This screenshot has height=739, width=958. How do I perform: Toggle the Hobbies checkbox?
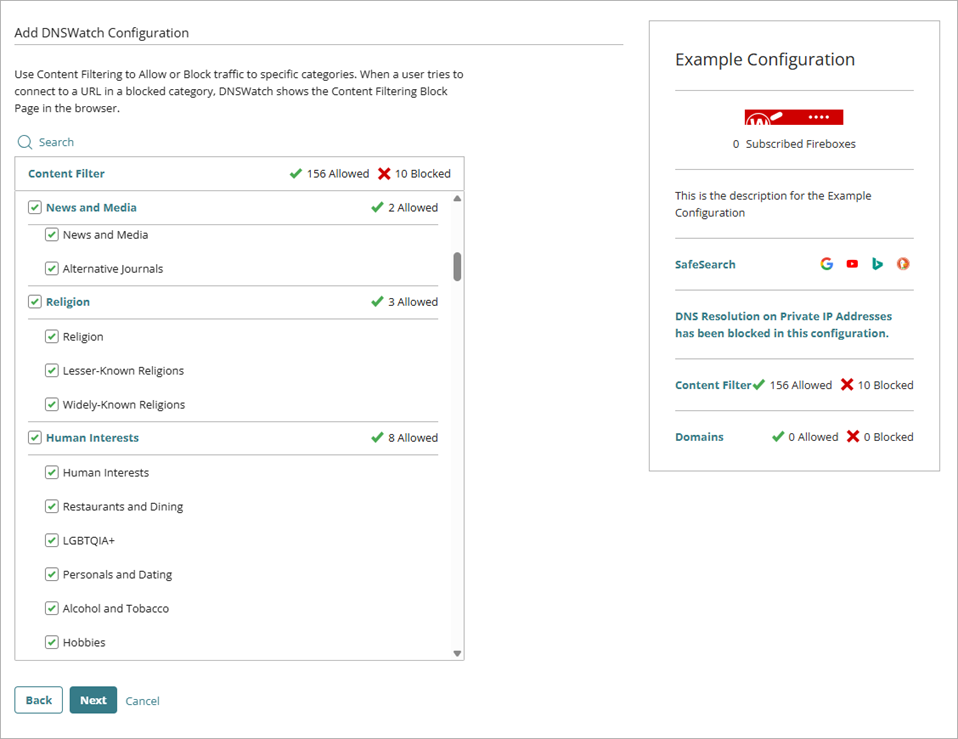52,643
